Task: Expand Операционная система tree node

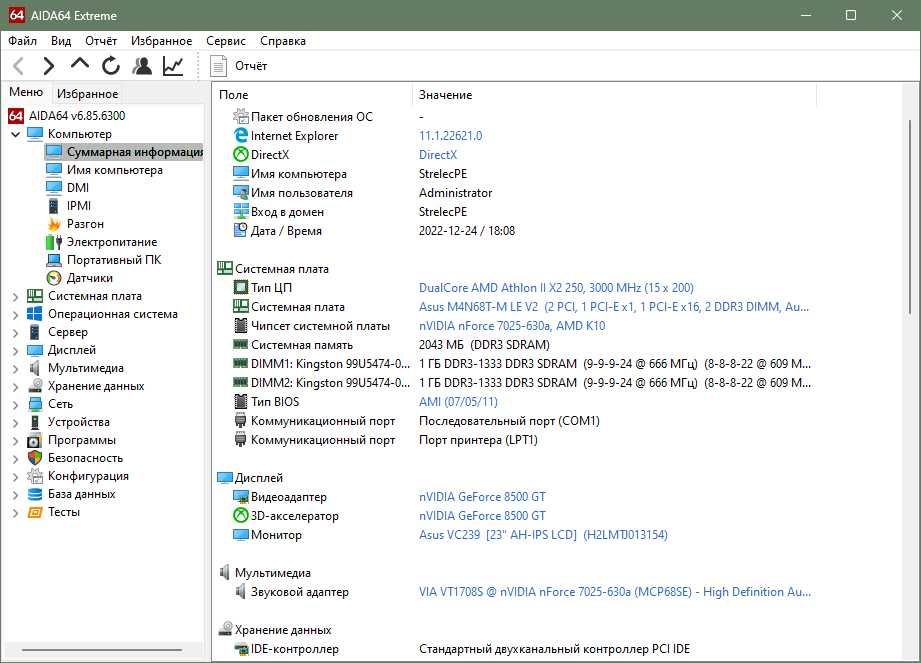Action: 16,315
